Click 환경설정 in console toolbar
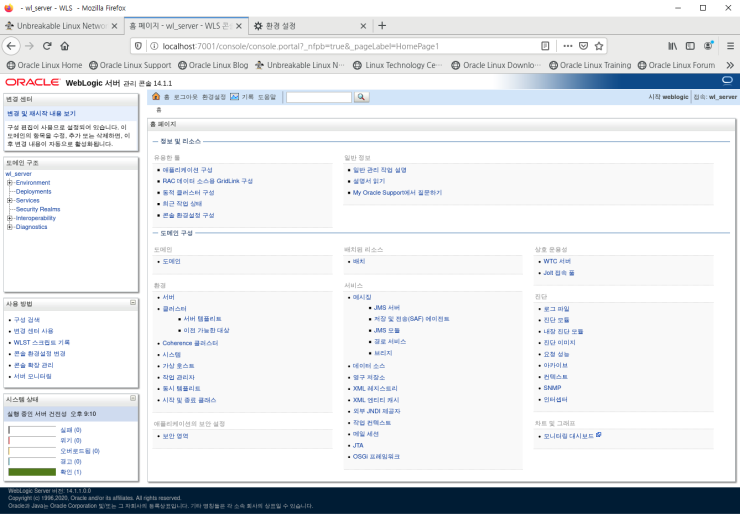 pyautogui.click(x=214, y=97)
